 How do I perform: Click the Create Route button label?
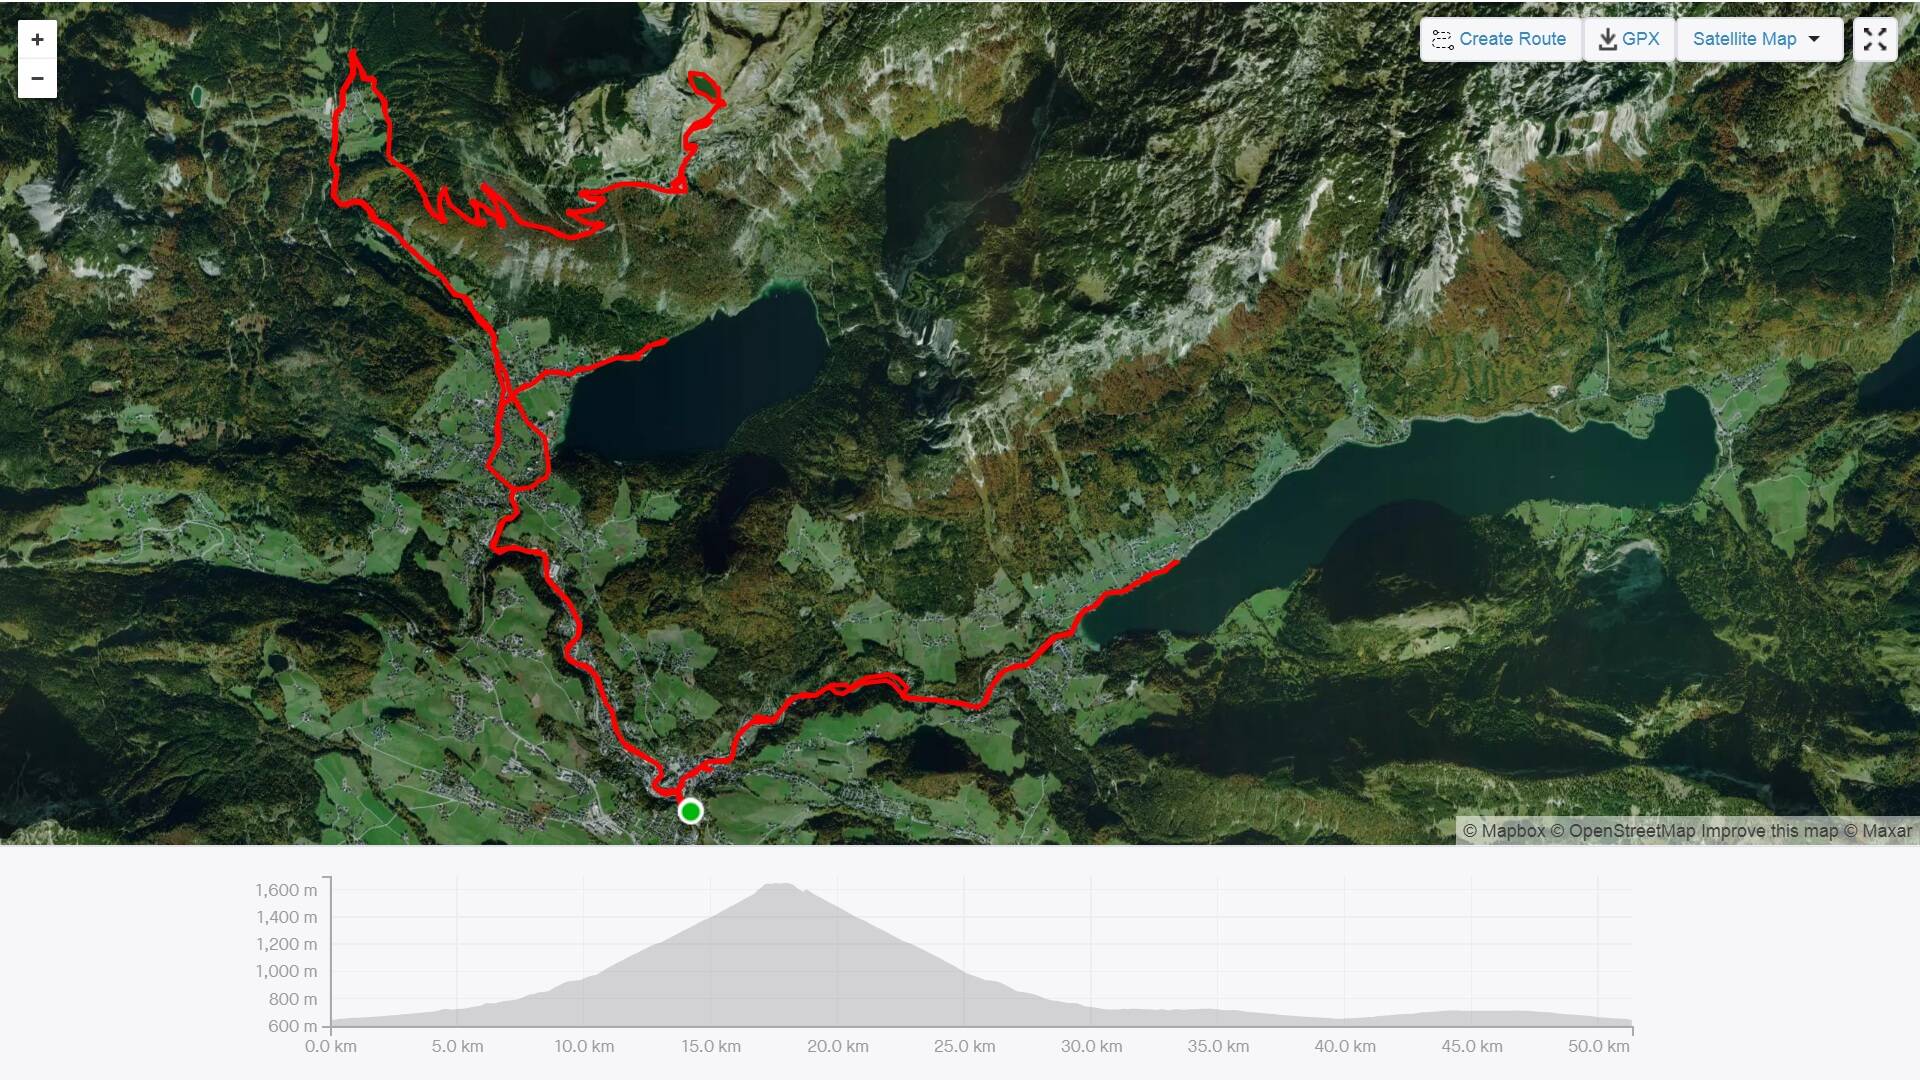[x=1512, y=39]
